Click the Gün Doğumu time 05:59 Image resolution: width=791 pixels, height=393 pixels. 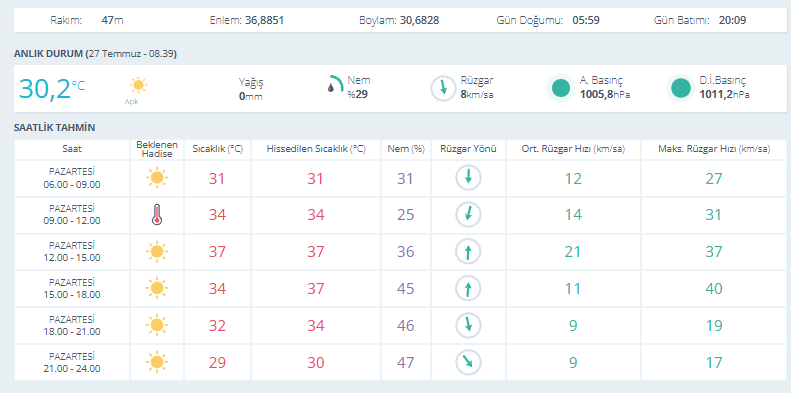point(586,21)
